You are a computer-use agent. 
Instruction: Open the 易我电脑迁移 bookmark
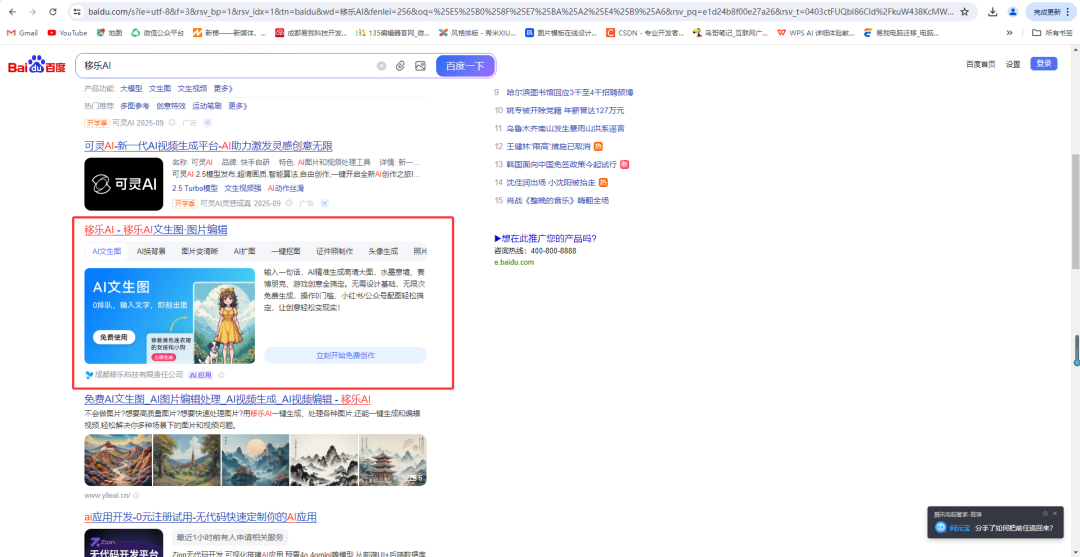coord(901,32)
